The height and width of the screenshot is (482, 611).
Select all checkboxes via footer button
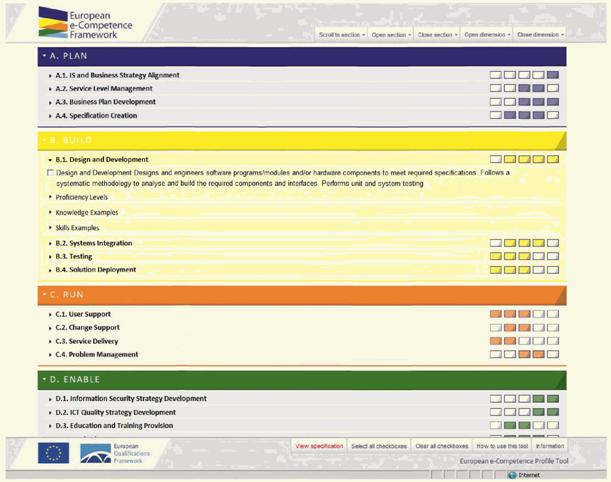tap(379, 445)
